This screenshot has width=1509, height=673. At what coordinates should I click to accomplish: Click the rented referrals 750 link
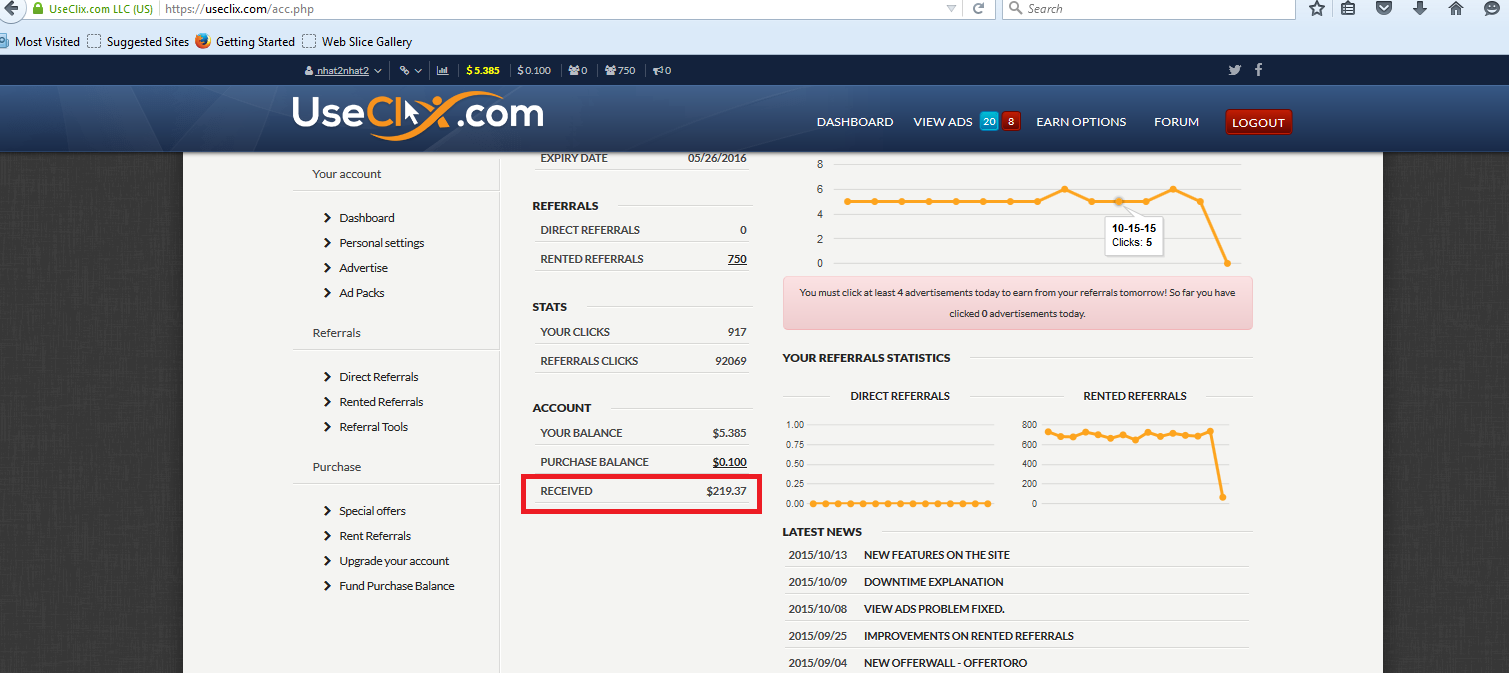(737, 259)
